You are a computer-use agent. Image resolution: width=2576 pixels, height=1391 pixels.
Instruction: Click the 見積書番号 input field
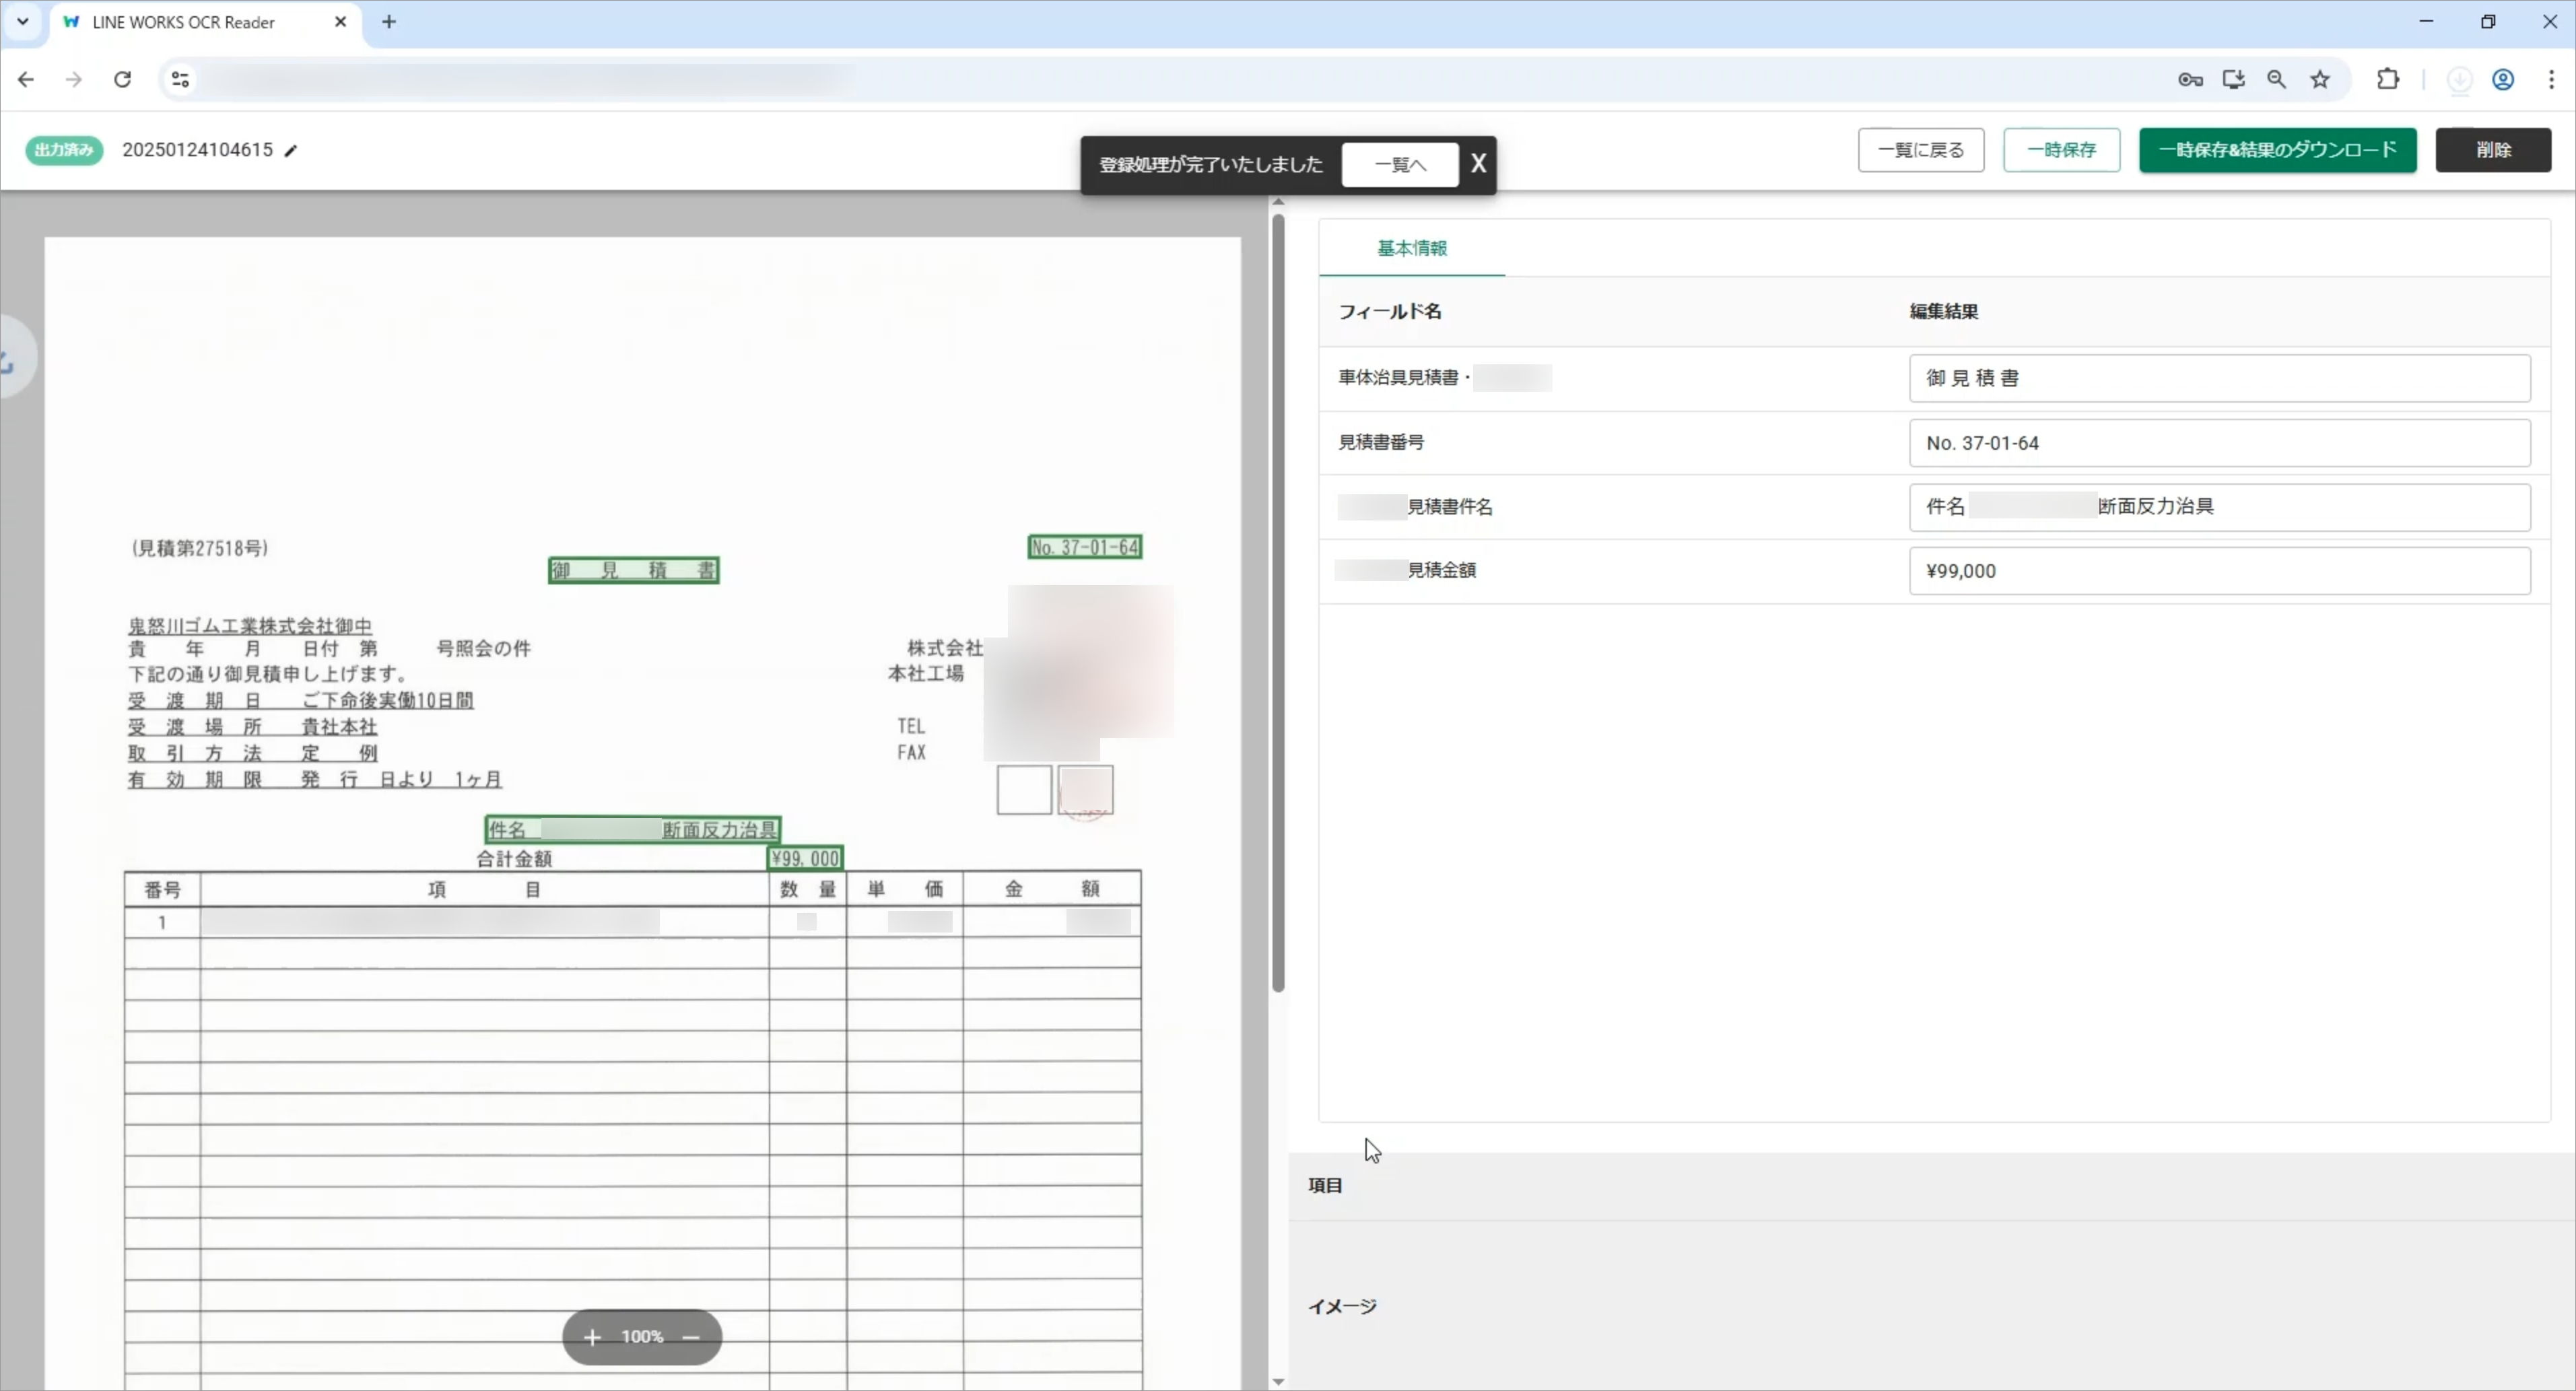click(x=2218, y=443)
